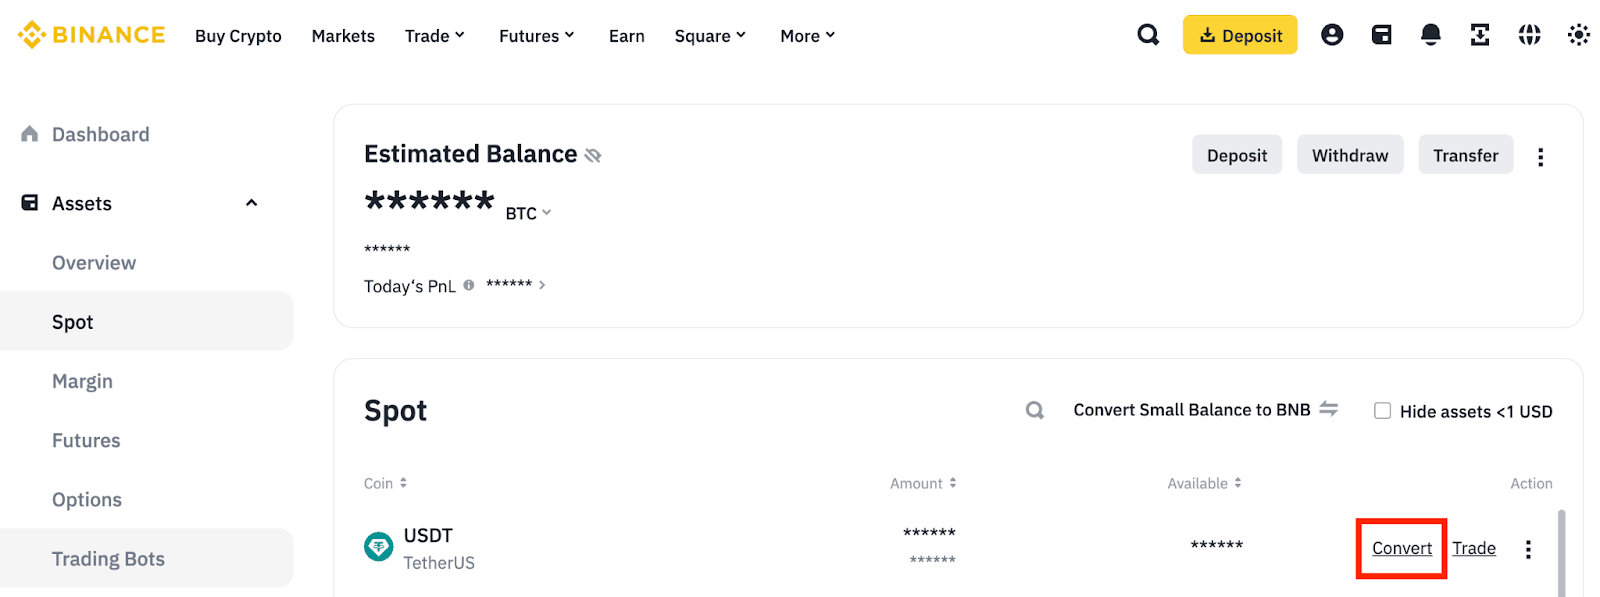Open the USDT row more options menu
The image size is (1600, 597).
pos(1528,549)
